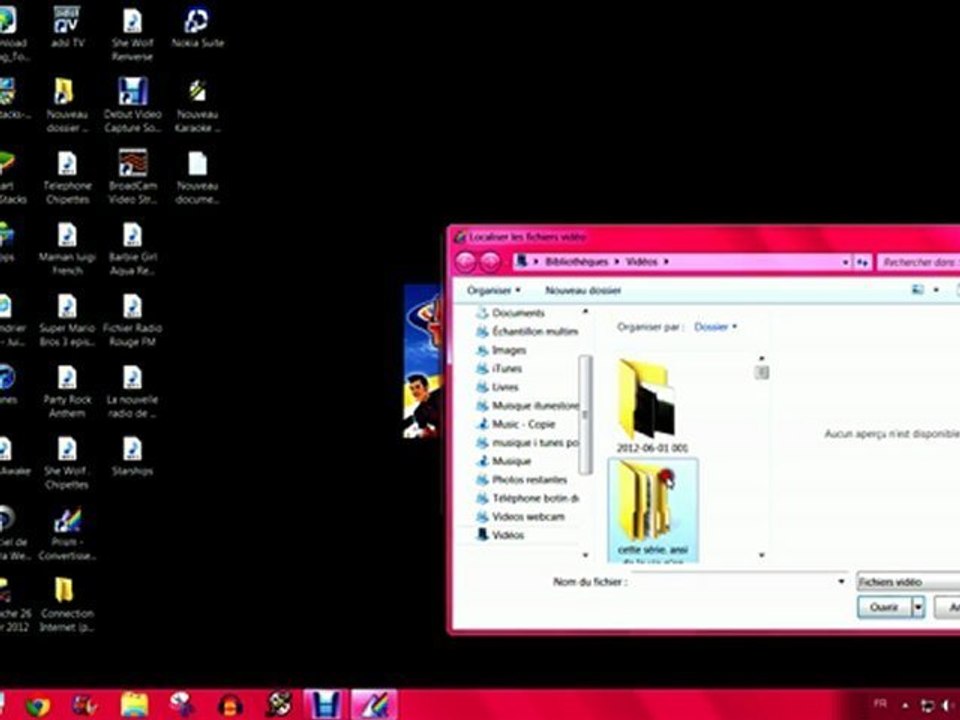Viewport: 960px width, 720px height.
Task: Open the Nokia Suite desktop icon
Action: (197, 28)
